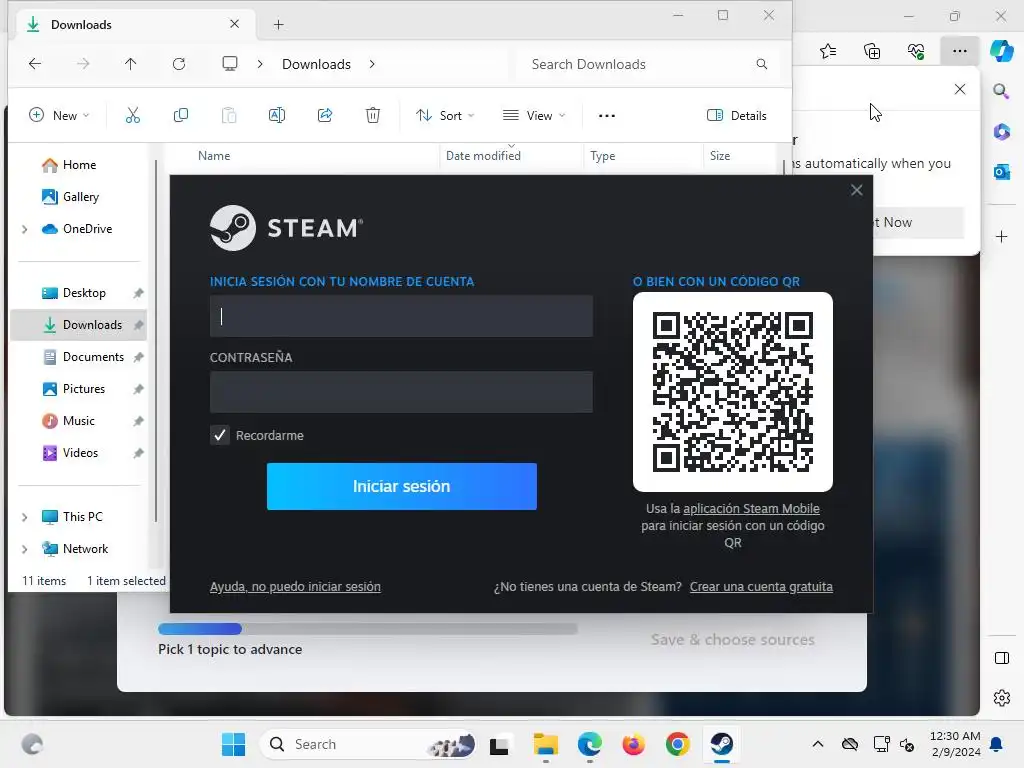This screenshot has width=1024, height=768.
Task: Click the progress bar above 'Pick 1 topic'
Action: (368, 629)
